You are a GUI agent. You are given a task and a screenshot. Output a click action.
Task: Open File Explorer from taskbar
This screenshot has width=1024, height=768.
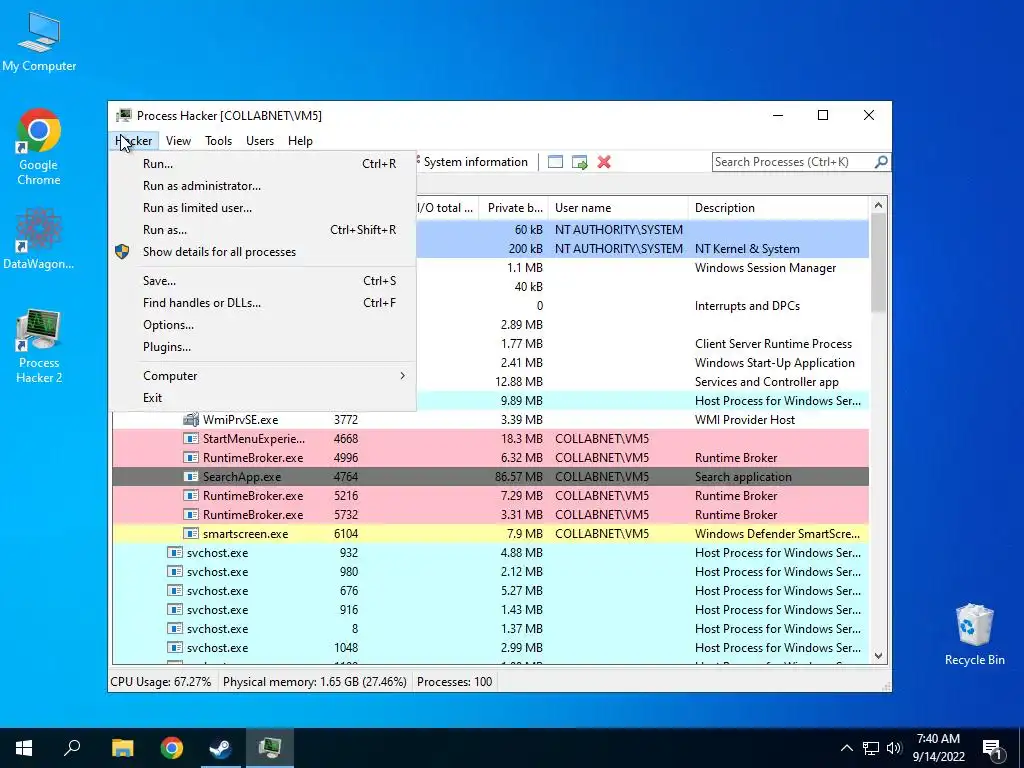[x=122, y=748]
